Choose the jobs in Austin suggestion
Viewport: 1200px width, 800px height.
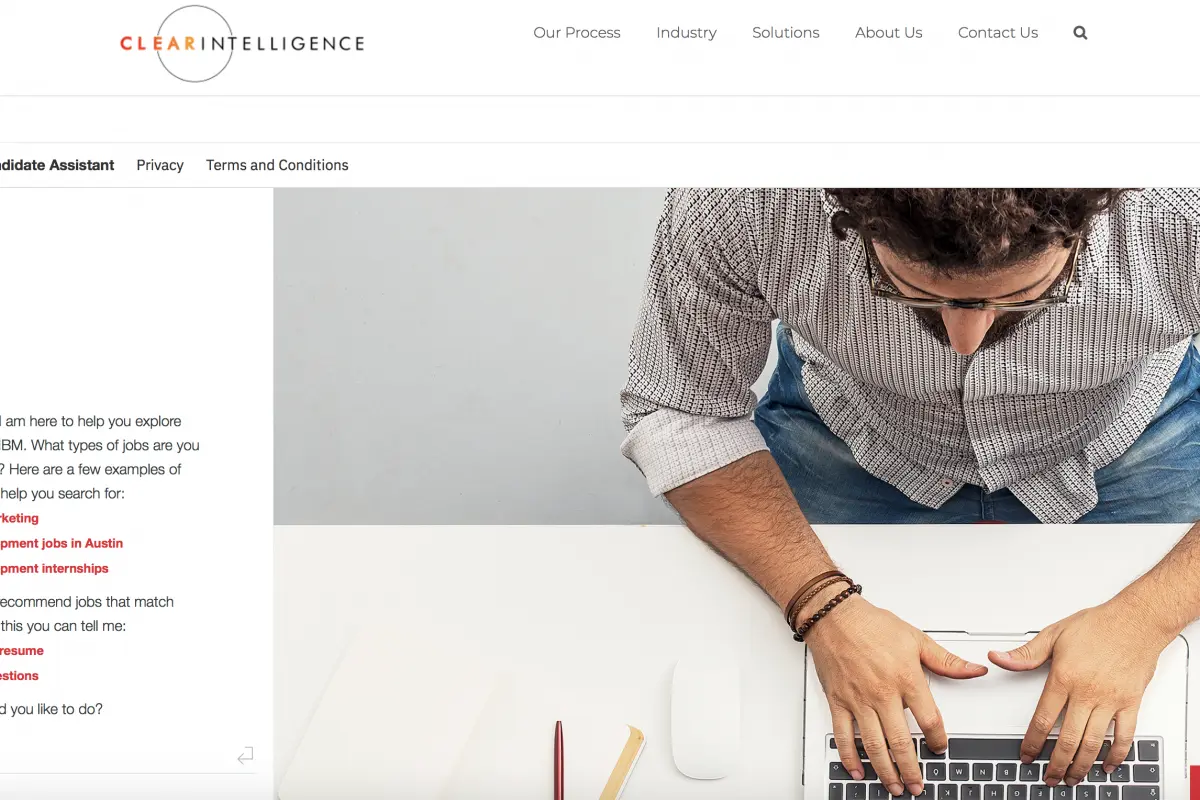pyautogui.click(x=61, y=543)
